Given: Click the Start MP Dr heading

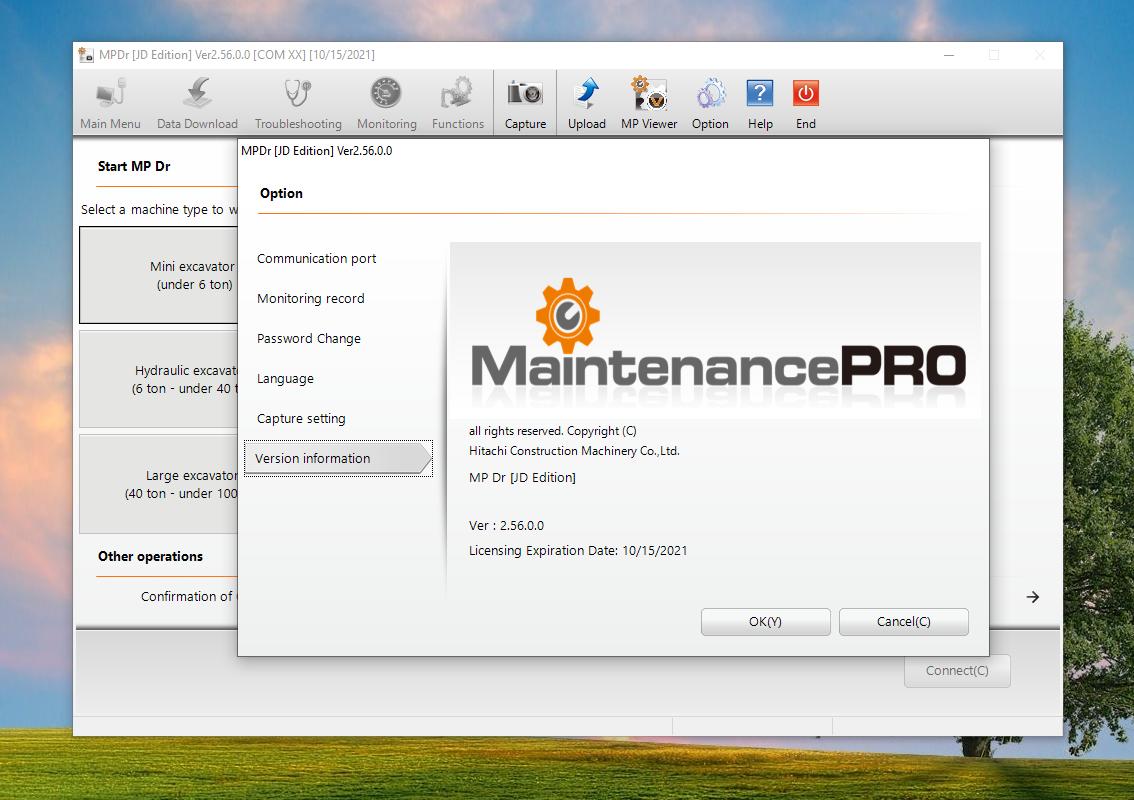Looking at the screenshot, I should pyautogui.click(x=134, y=166).
